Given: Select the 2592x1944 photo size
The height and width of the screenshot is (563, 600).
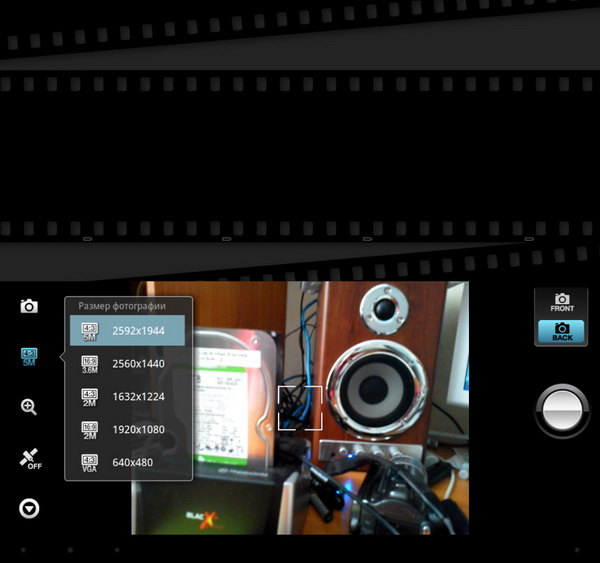Looking at the screenshot, I should 127,330.
